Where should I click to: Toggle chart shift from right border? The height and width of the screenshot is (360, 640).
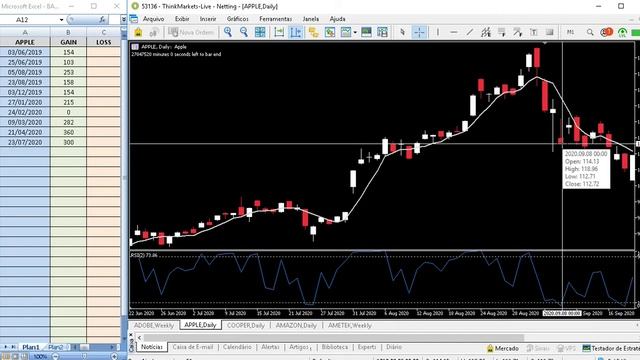point(296,32)
